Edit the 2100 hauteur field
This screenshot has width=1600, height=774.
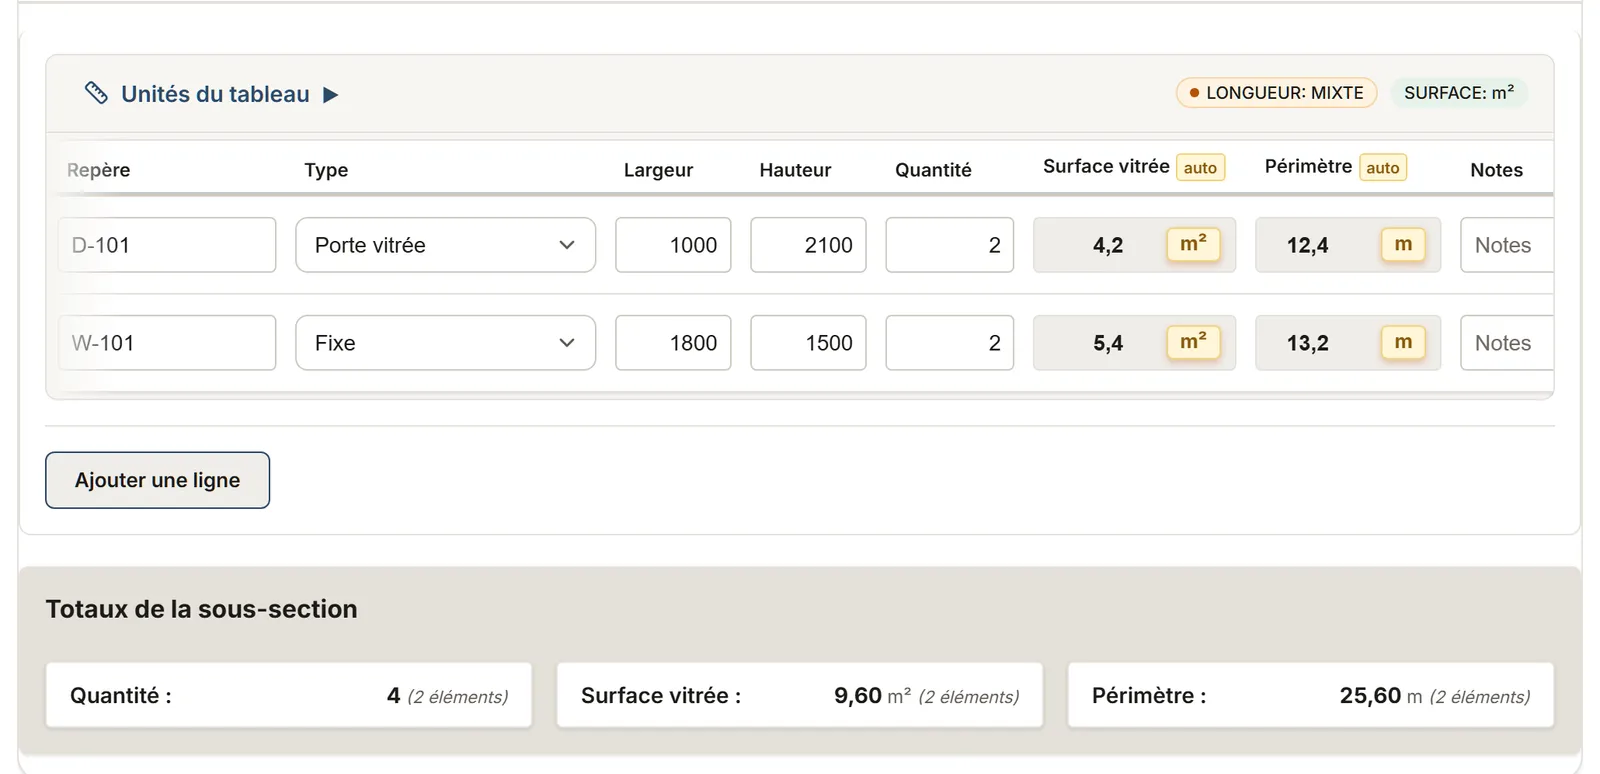click(x=808, y=245)
